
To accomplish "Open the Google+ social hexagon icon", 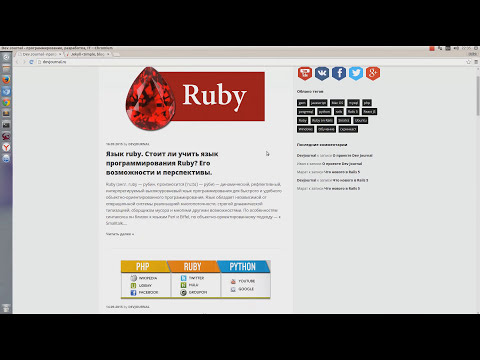I will [x=373, y=73].
